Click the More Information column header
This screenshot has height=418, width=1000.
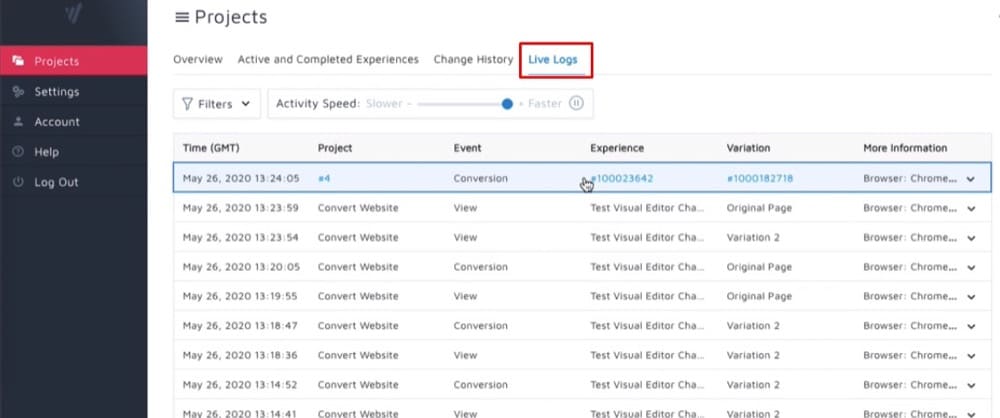pyautogui.click(x=905, y=148)
